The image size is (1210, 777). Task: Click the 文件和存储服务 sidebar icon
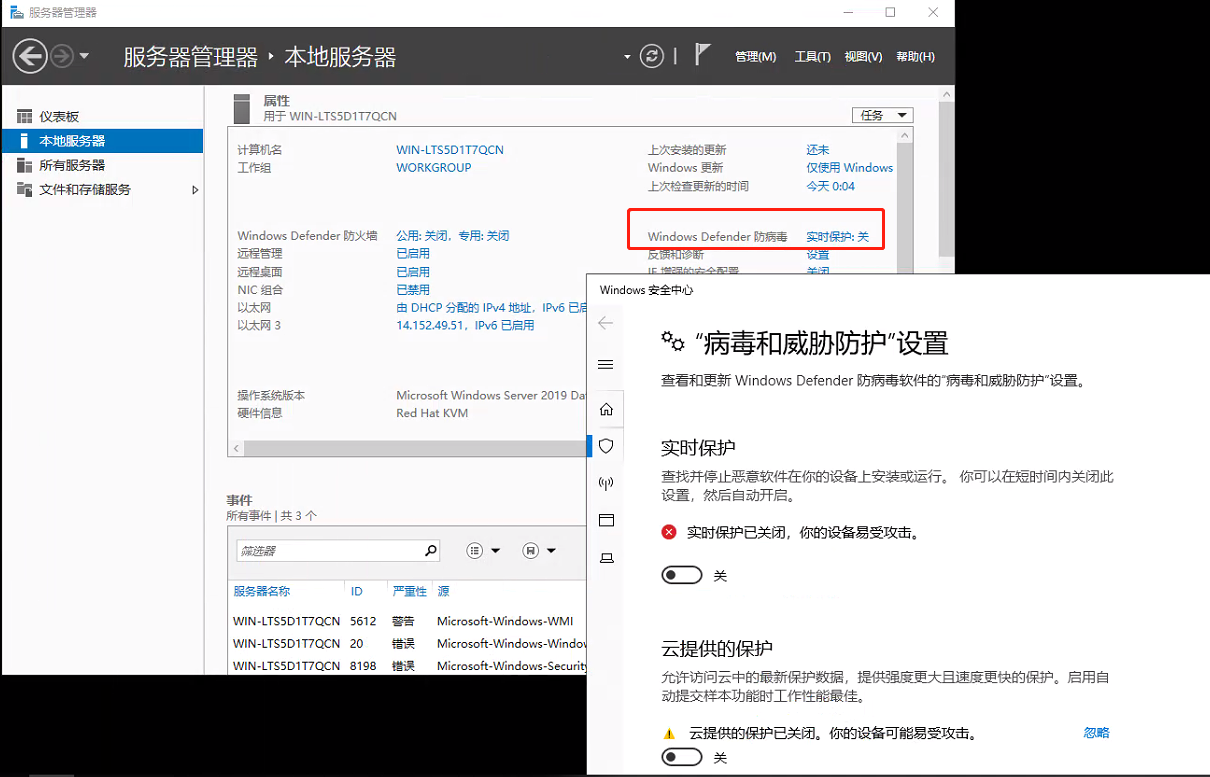24,189
